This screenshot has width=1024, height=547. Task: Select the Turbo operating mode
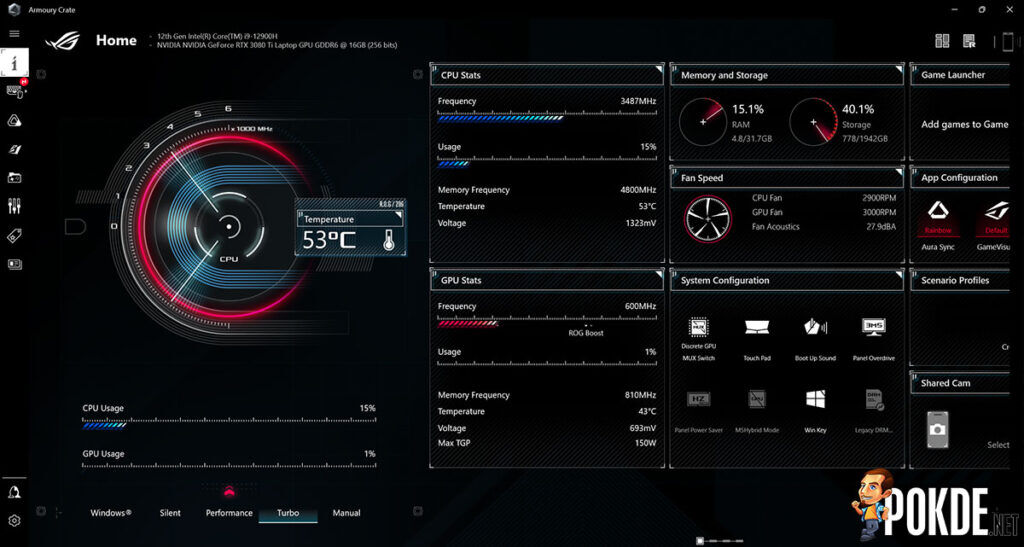(288, 513)
